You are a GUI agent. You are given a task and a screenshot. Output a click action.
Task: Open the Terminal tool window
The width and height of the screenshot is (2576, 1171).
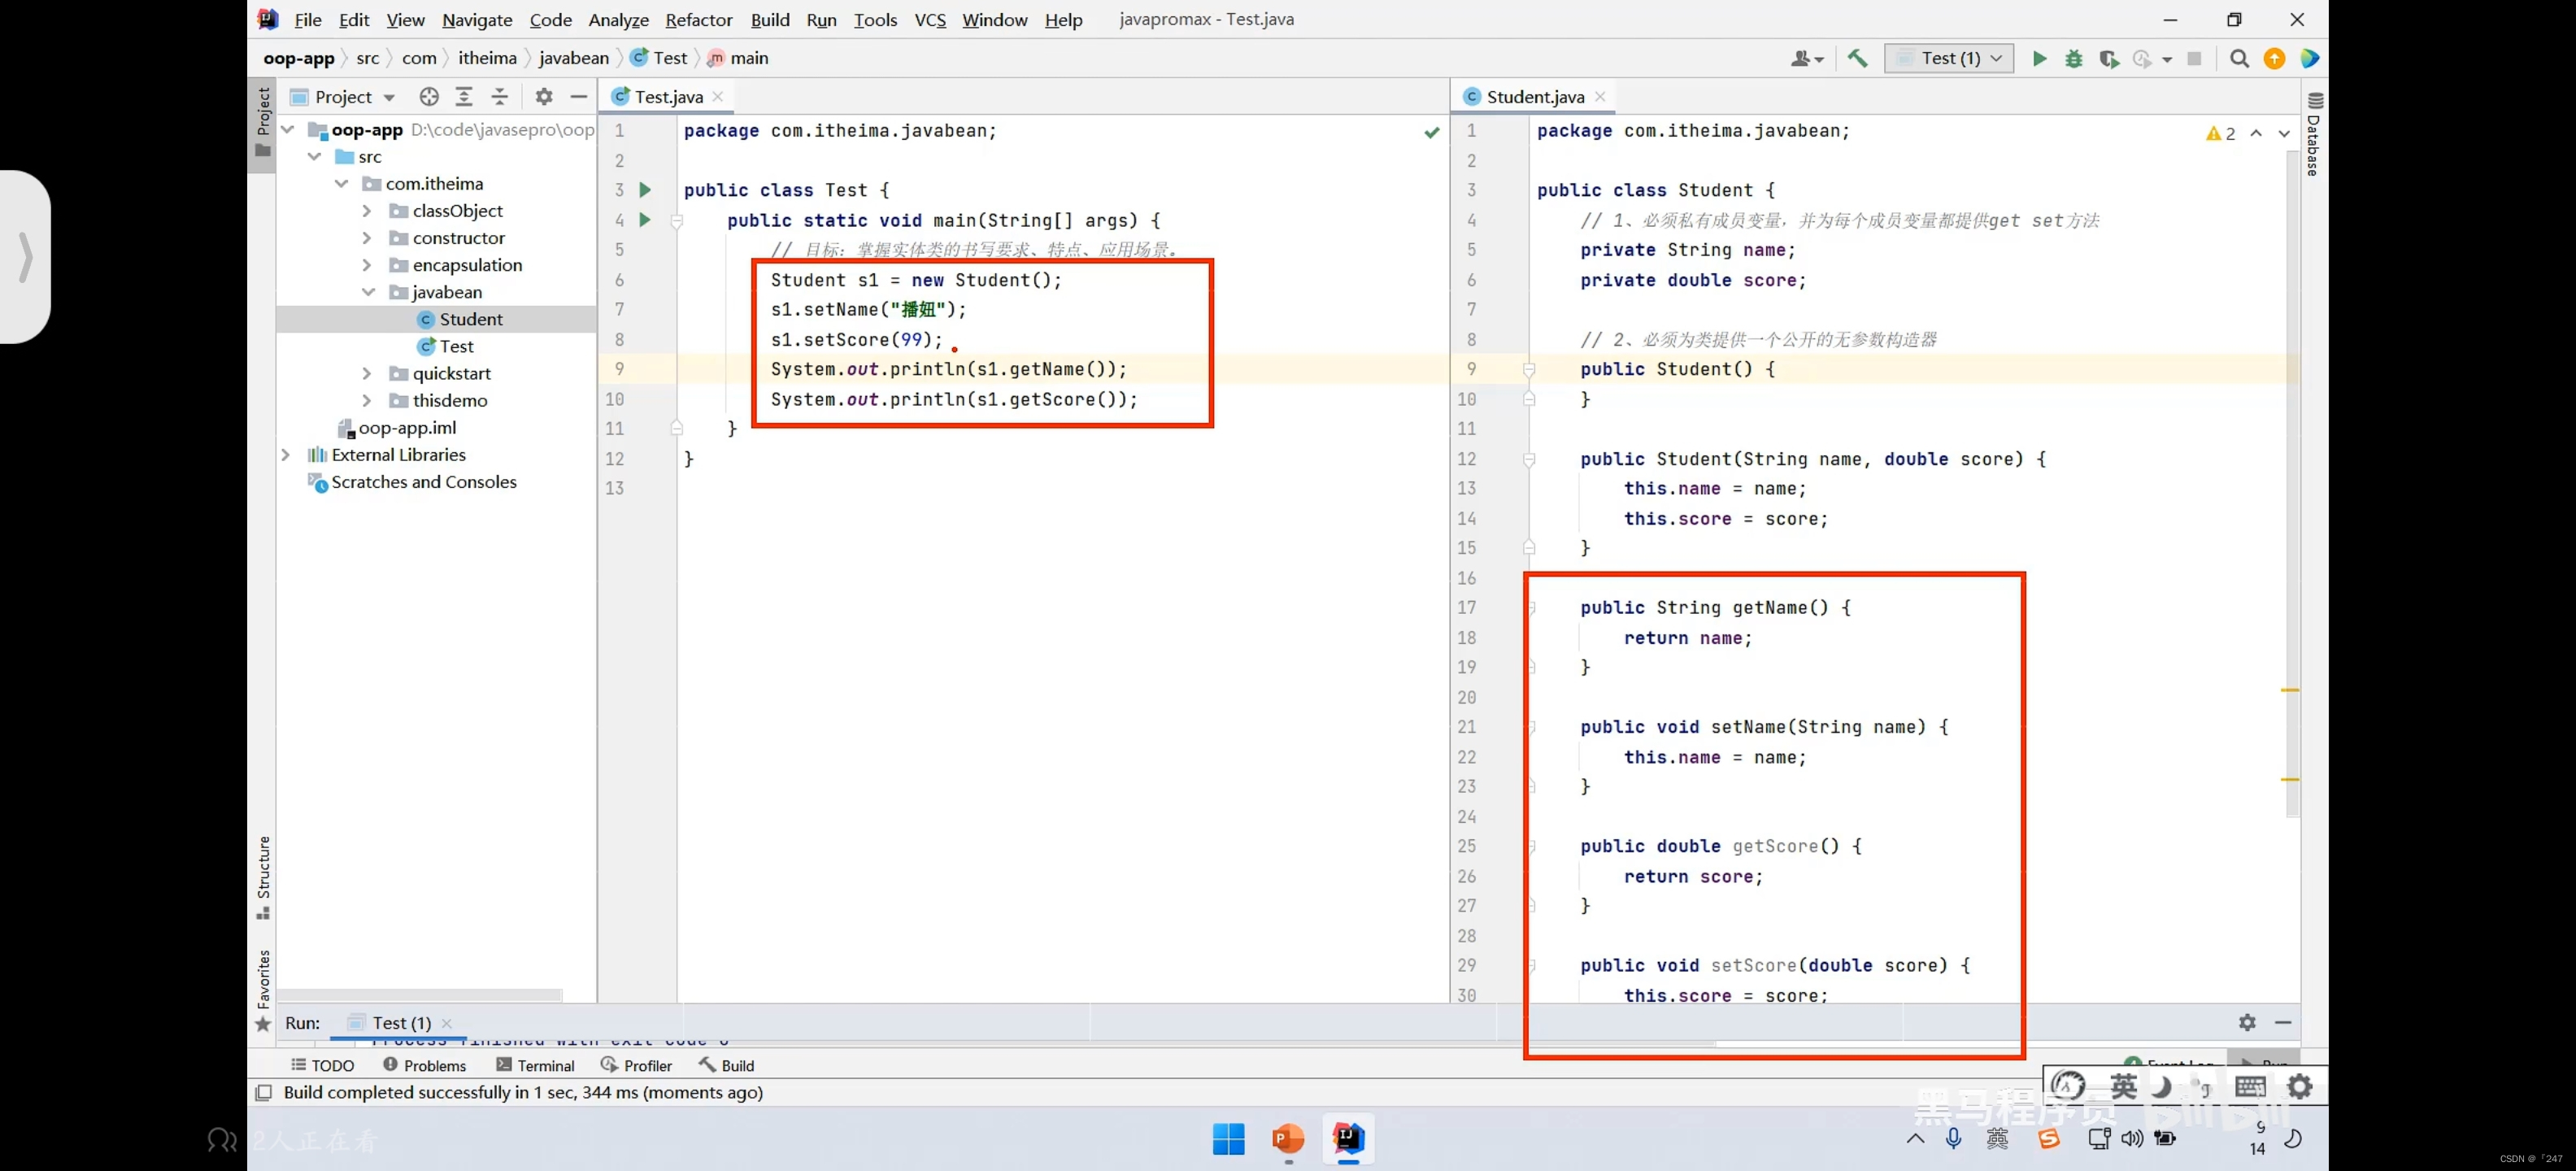point(535,1065)
